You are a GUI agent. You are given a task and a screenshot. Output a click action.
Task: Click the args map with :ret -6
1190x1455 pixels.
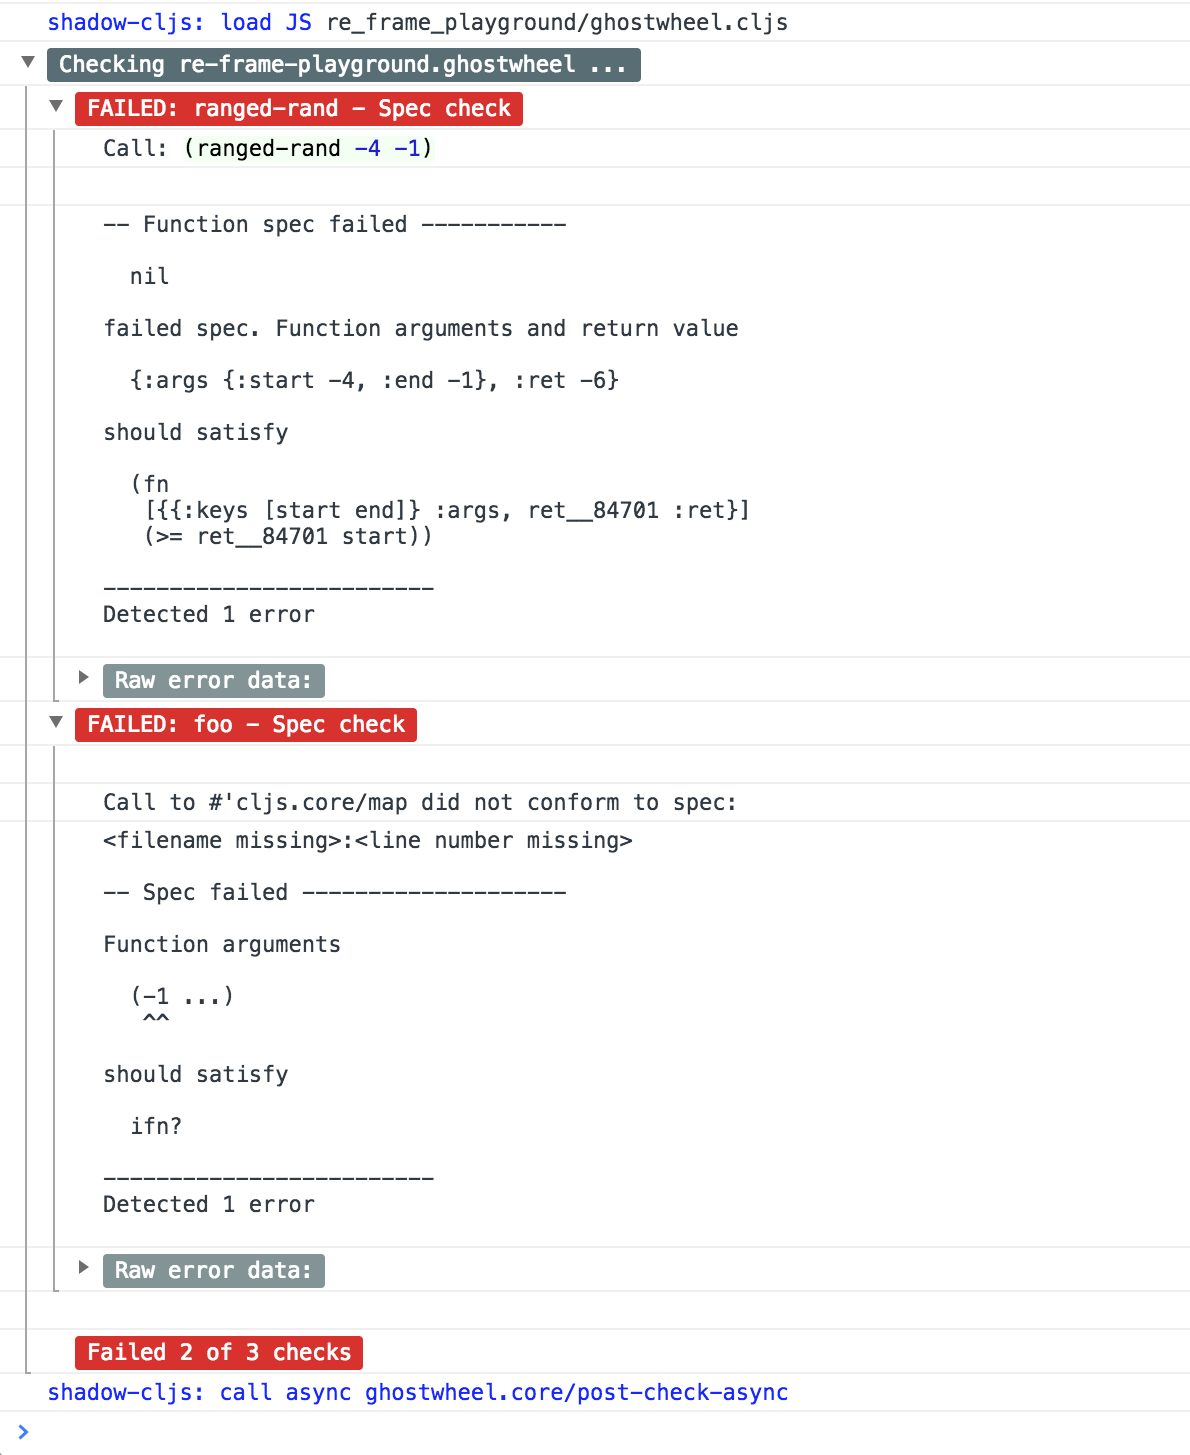375,380
